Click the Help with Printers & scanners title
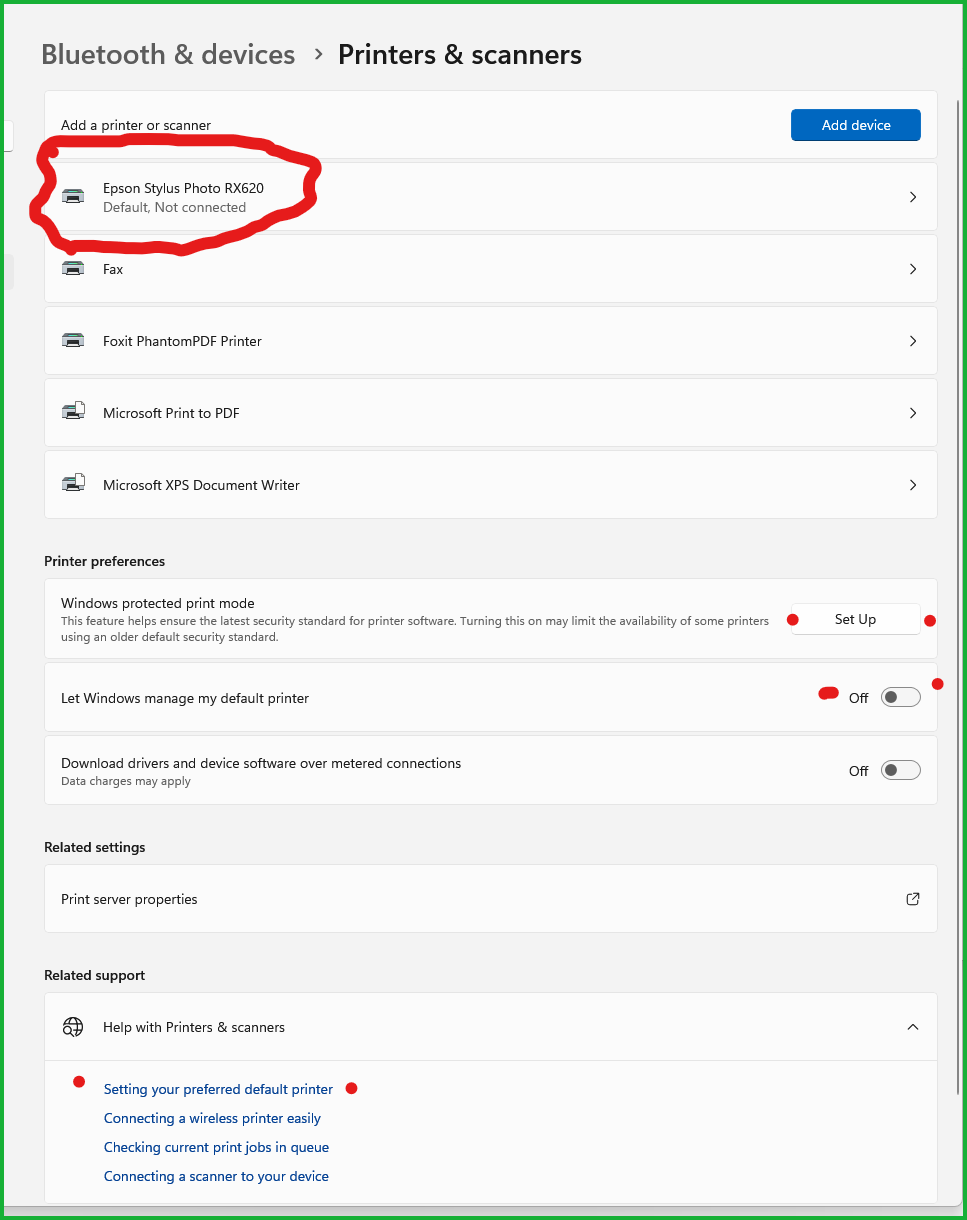 (x=194, y=1027)
